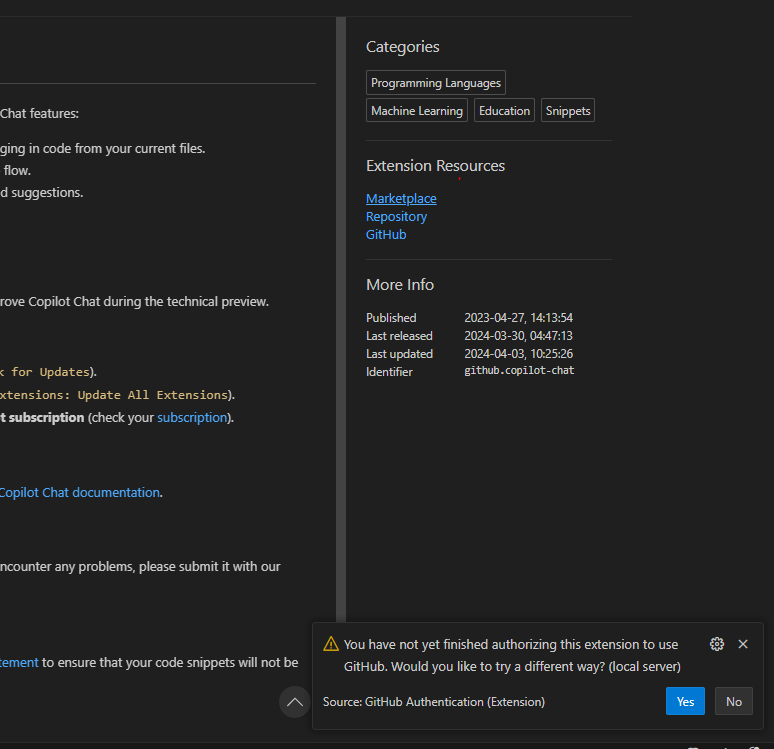Image resolution: width=774 pixels, height=749 pixels.
Task: Click No in the authorization prompt
Action: pos(734,701)
